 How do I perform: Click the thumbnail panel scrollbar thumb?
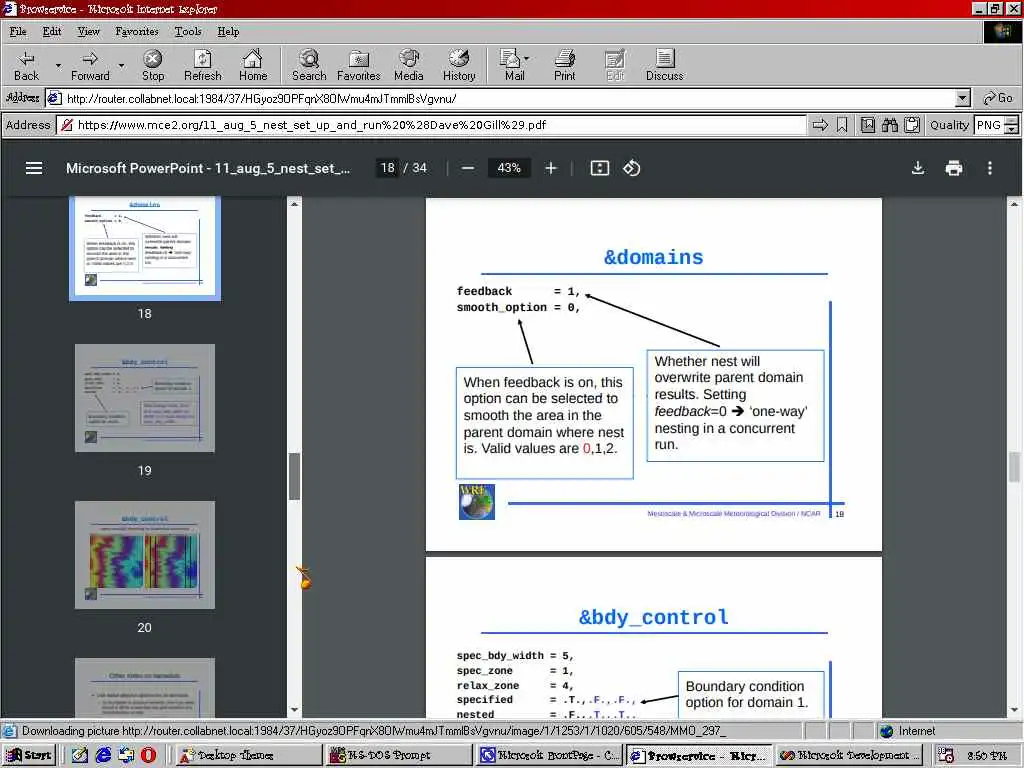[x=295, y=476]
